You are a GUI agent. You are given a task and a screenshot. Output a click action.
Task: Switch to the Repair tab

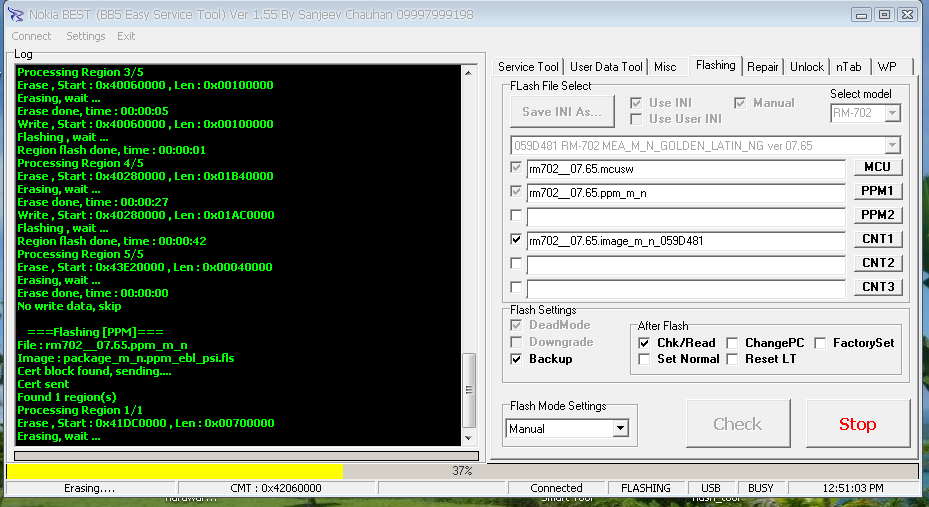(x=762, y=67)
